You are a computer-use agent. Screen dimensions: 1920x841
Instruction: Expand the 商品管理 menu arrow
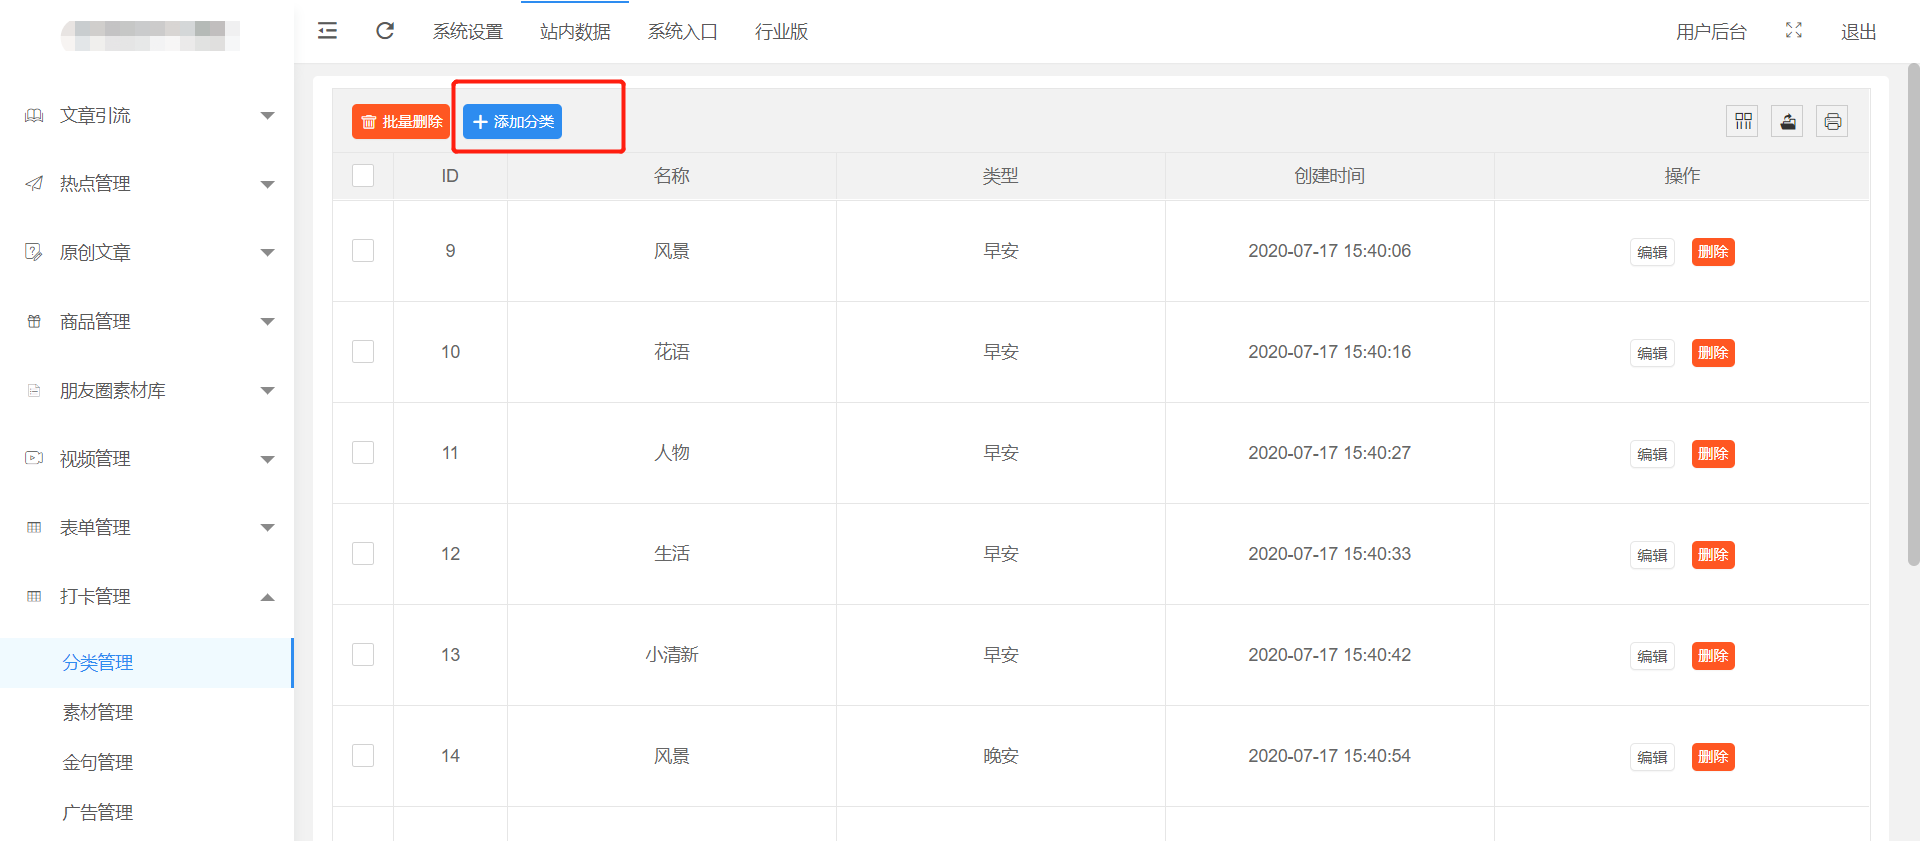[x=267, y=322]
